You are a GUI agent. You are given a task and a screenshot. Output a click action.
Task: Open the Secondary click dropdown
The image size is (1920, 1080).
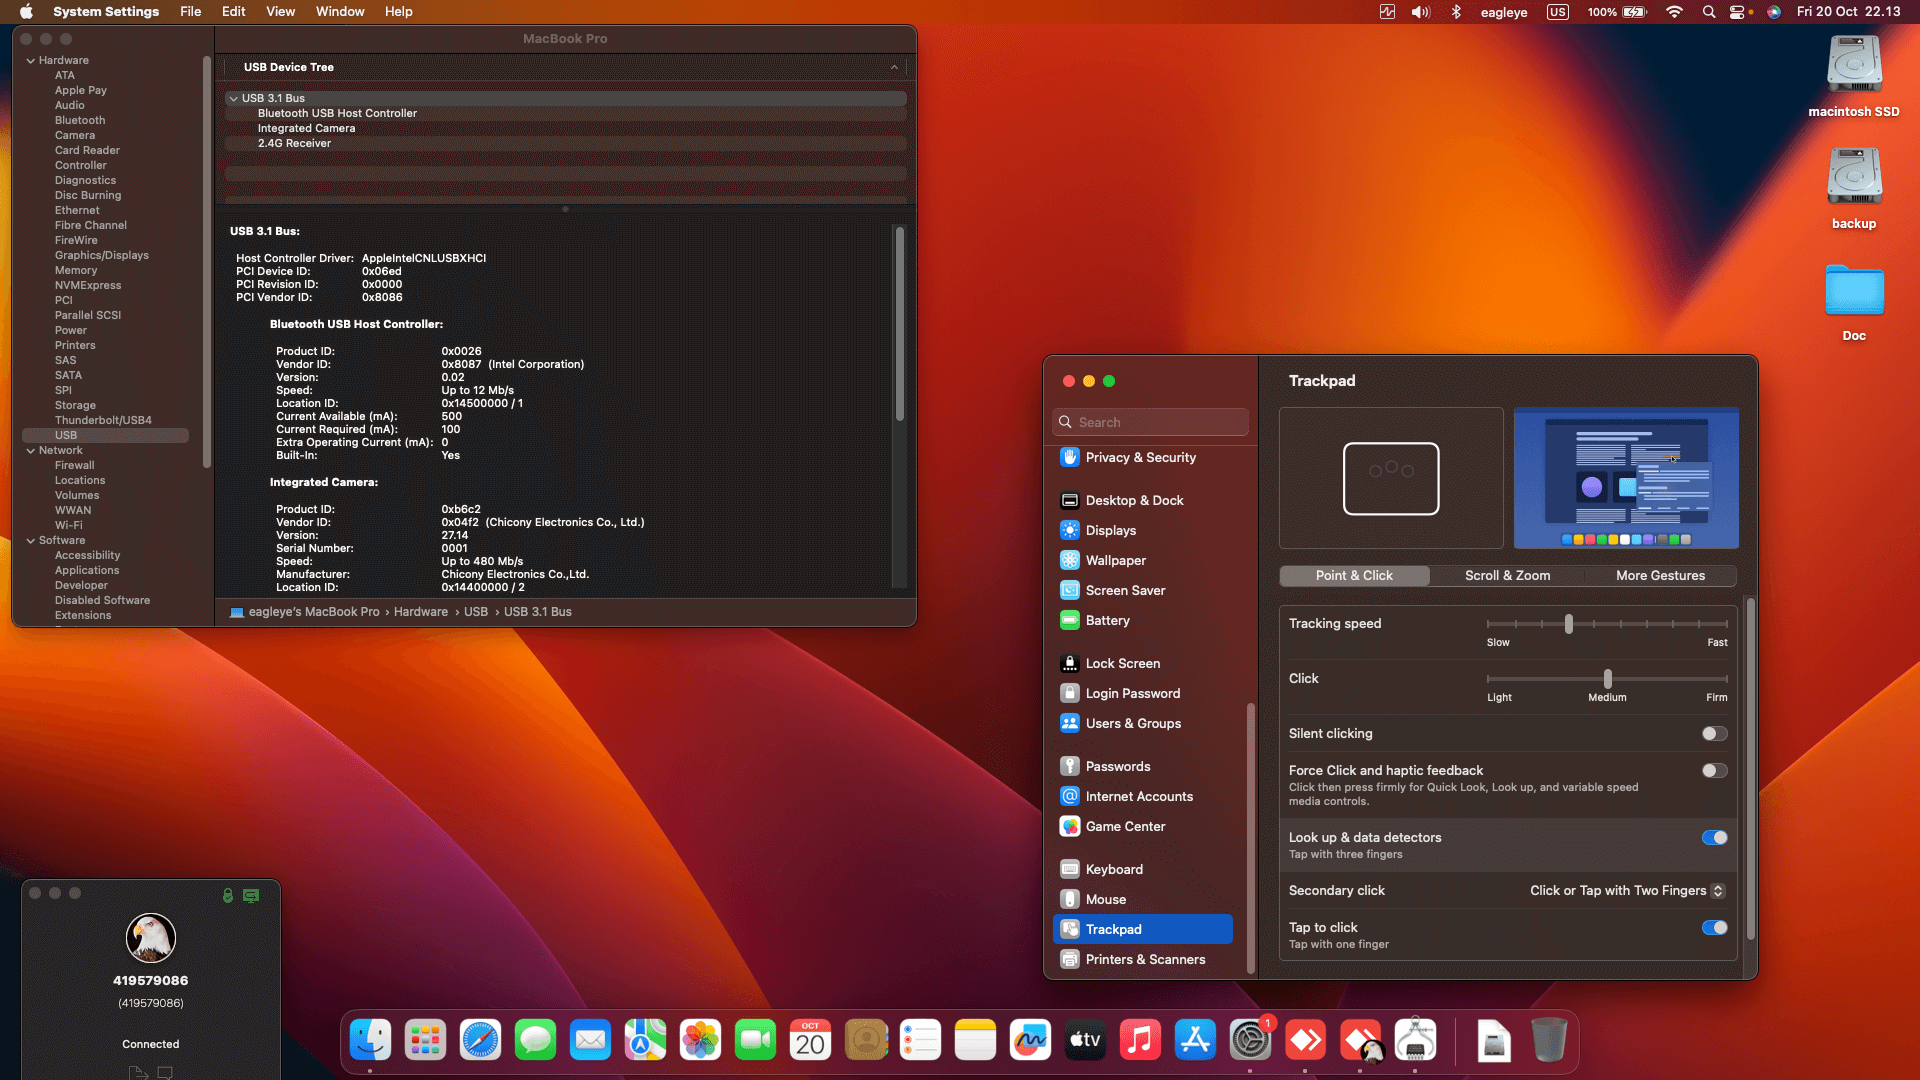pyautogui.click(x=1626, y=891)
